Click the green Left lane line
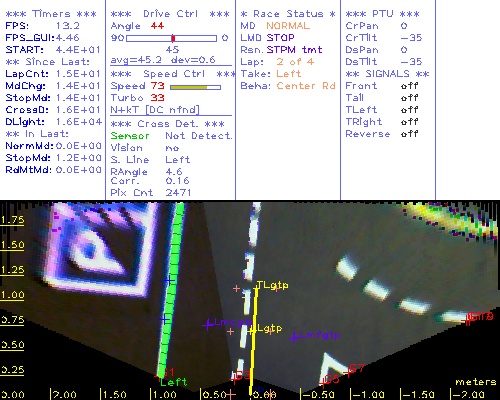Viewport: 500px width, 400px height. pos(171,290)
